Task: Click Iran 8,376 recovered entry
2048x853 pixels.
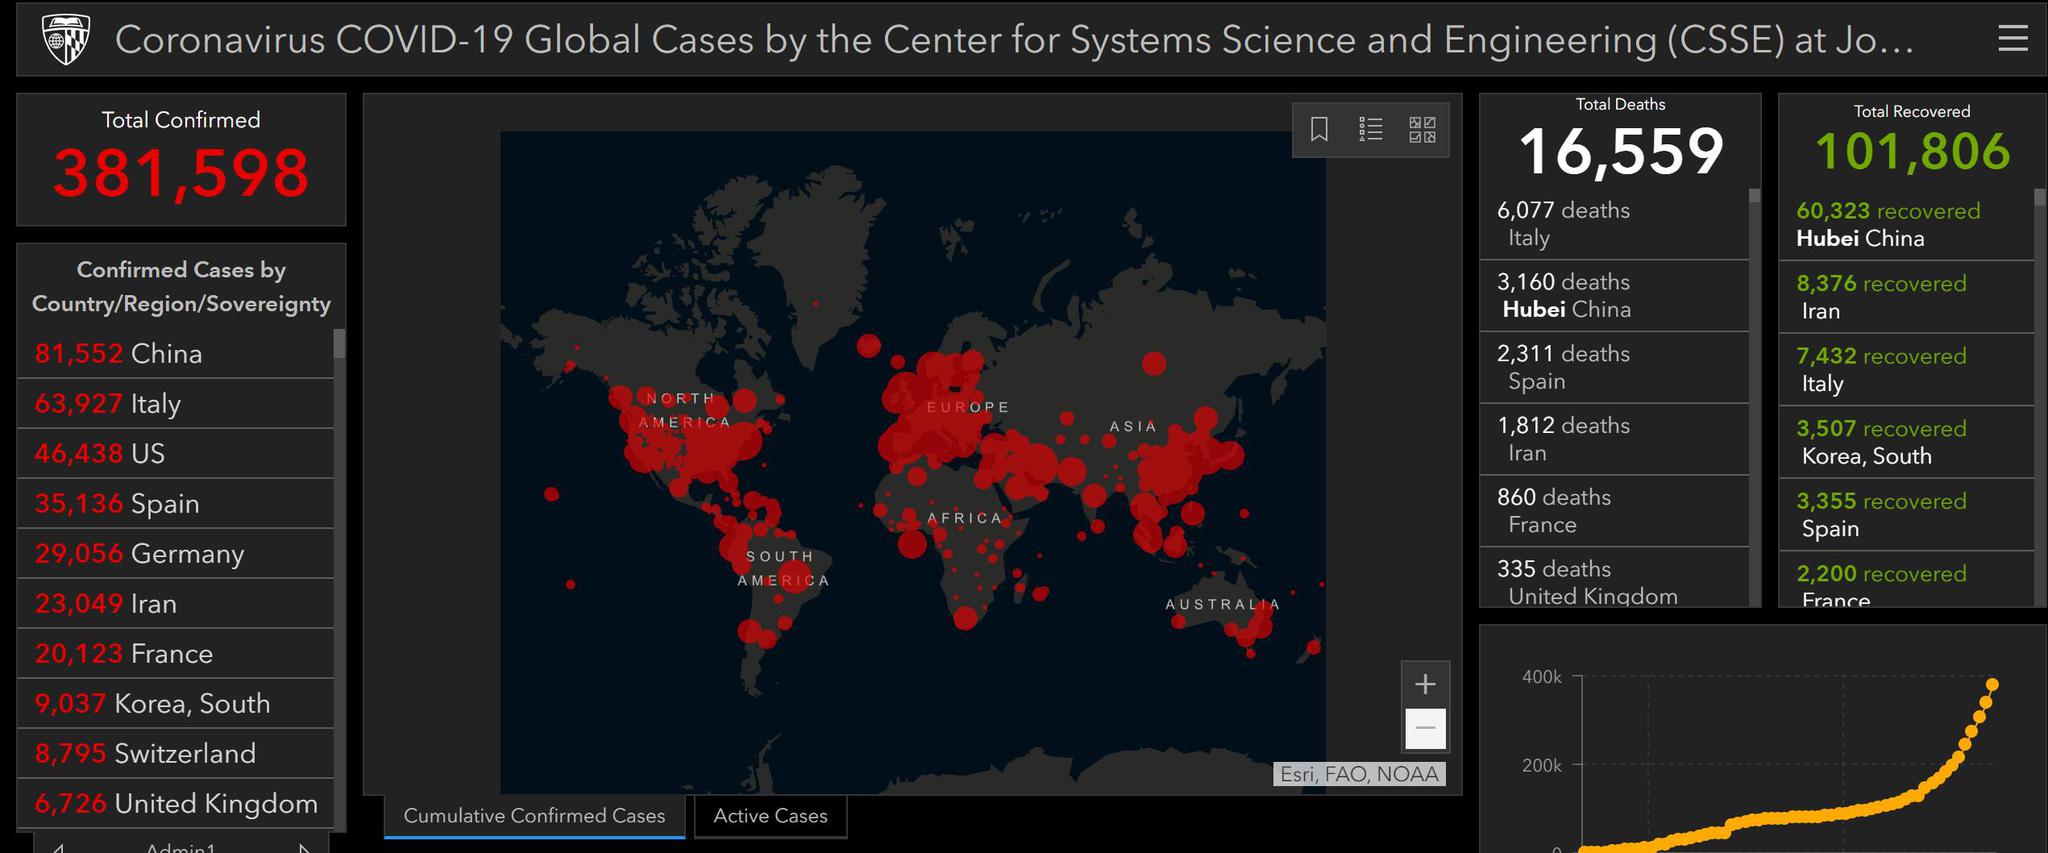Action: [x=1906, y=297]
